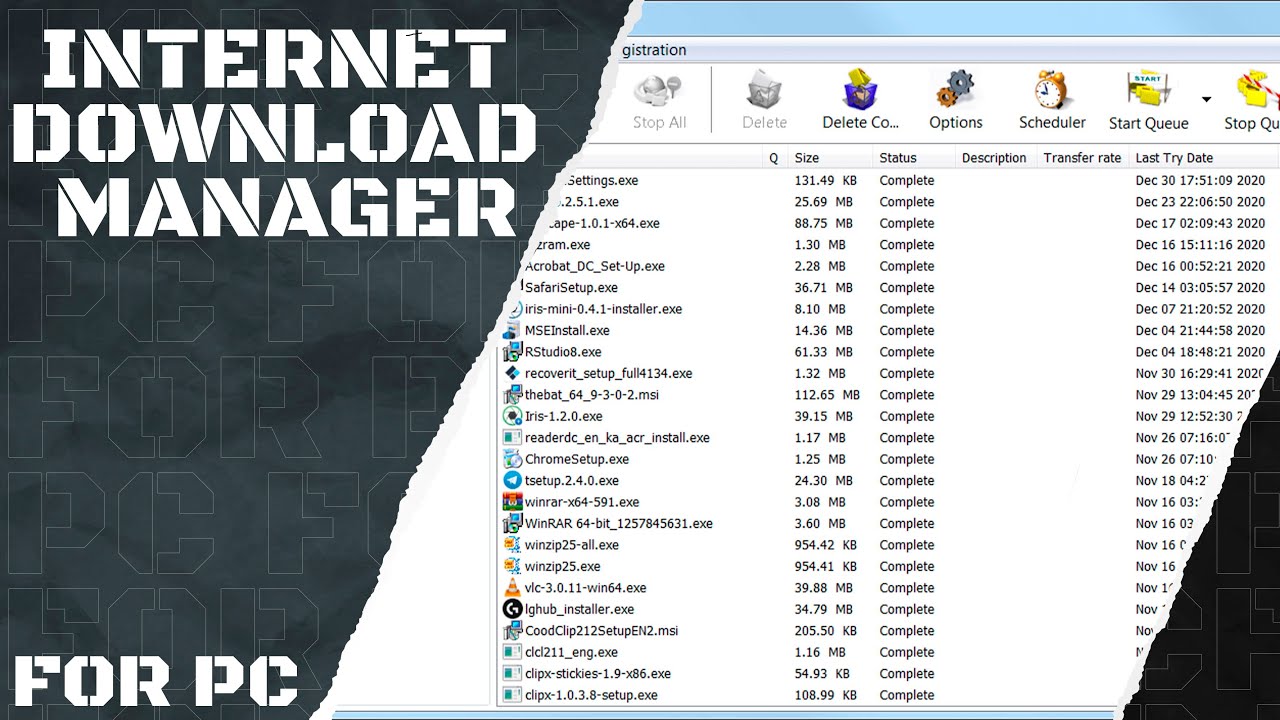Click the Dec 23 22:06:50 2020 date
This screenshot has width=1280, height=720.
1200,202
